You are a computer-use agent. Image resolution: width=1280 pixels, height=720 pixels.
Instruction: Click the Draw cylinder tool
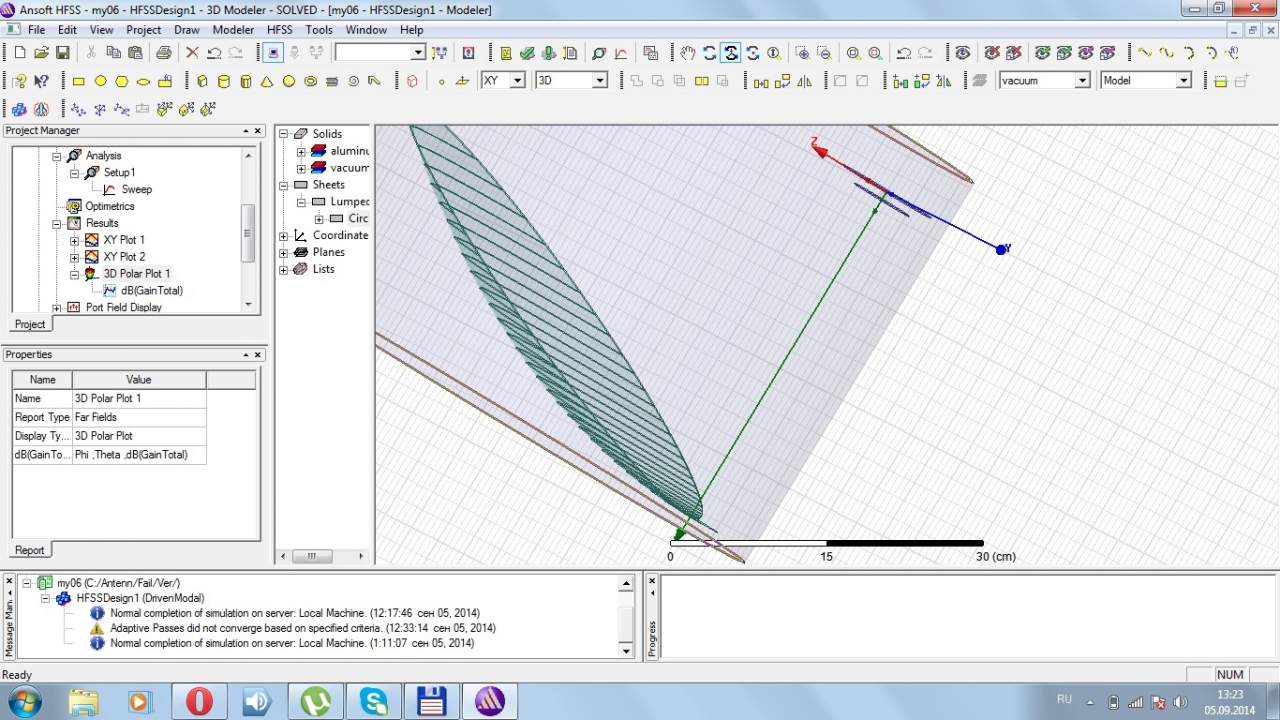[223, 81]
